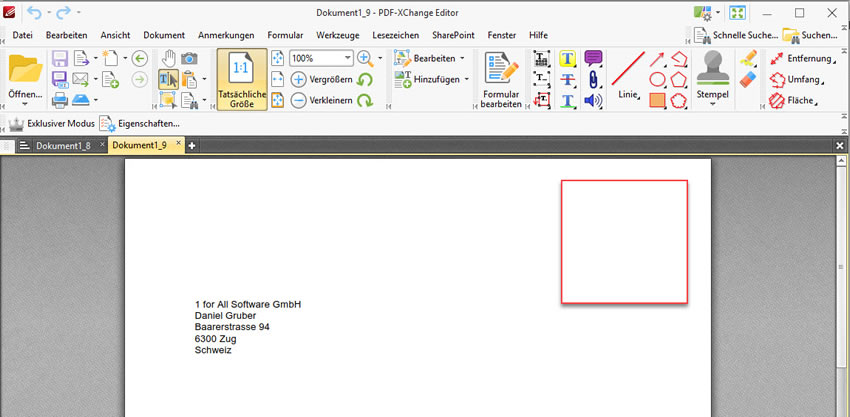Select the yellow Highlight Text tool

click(568, 58)
